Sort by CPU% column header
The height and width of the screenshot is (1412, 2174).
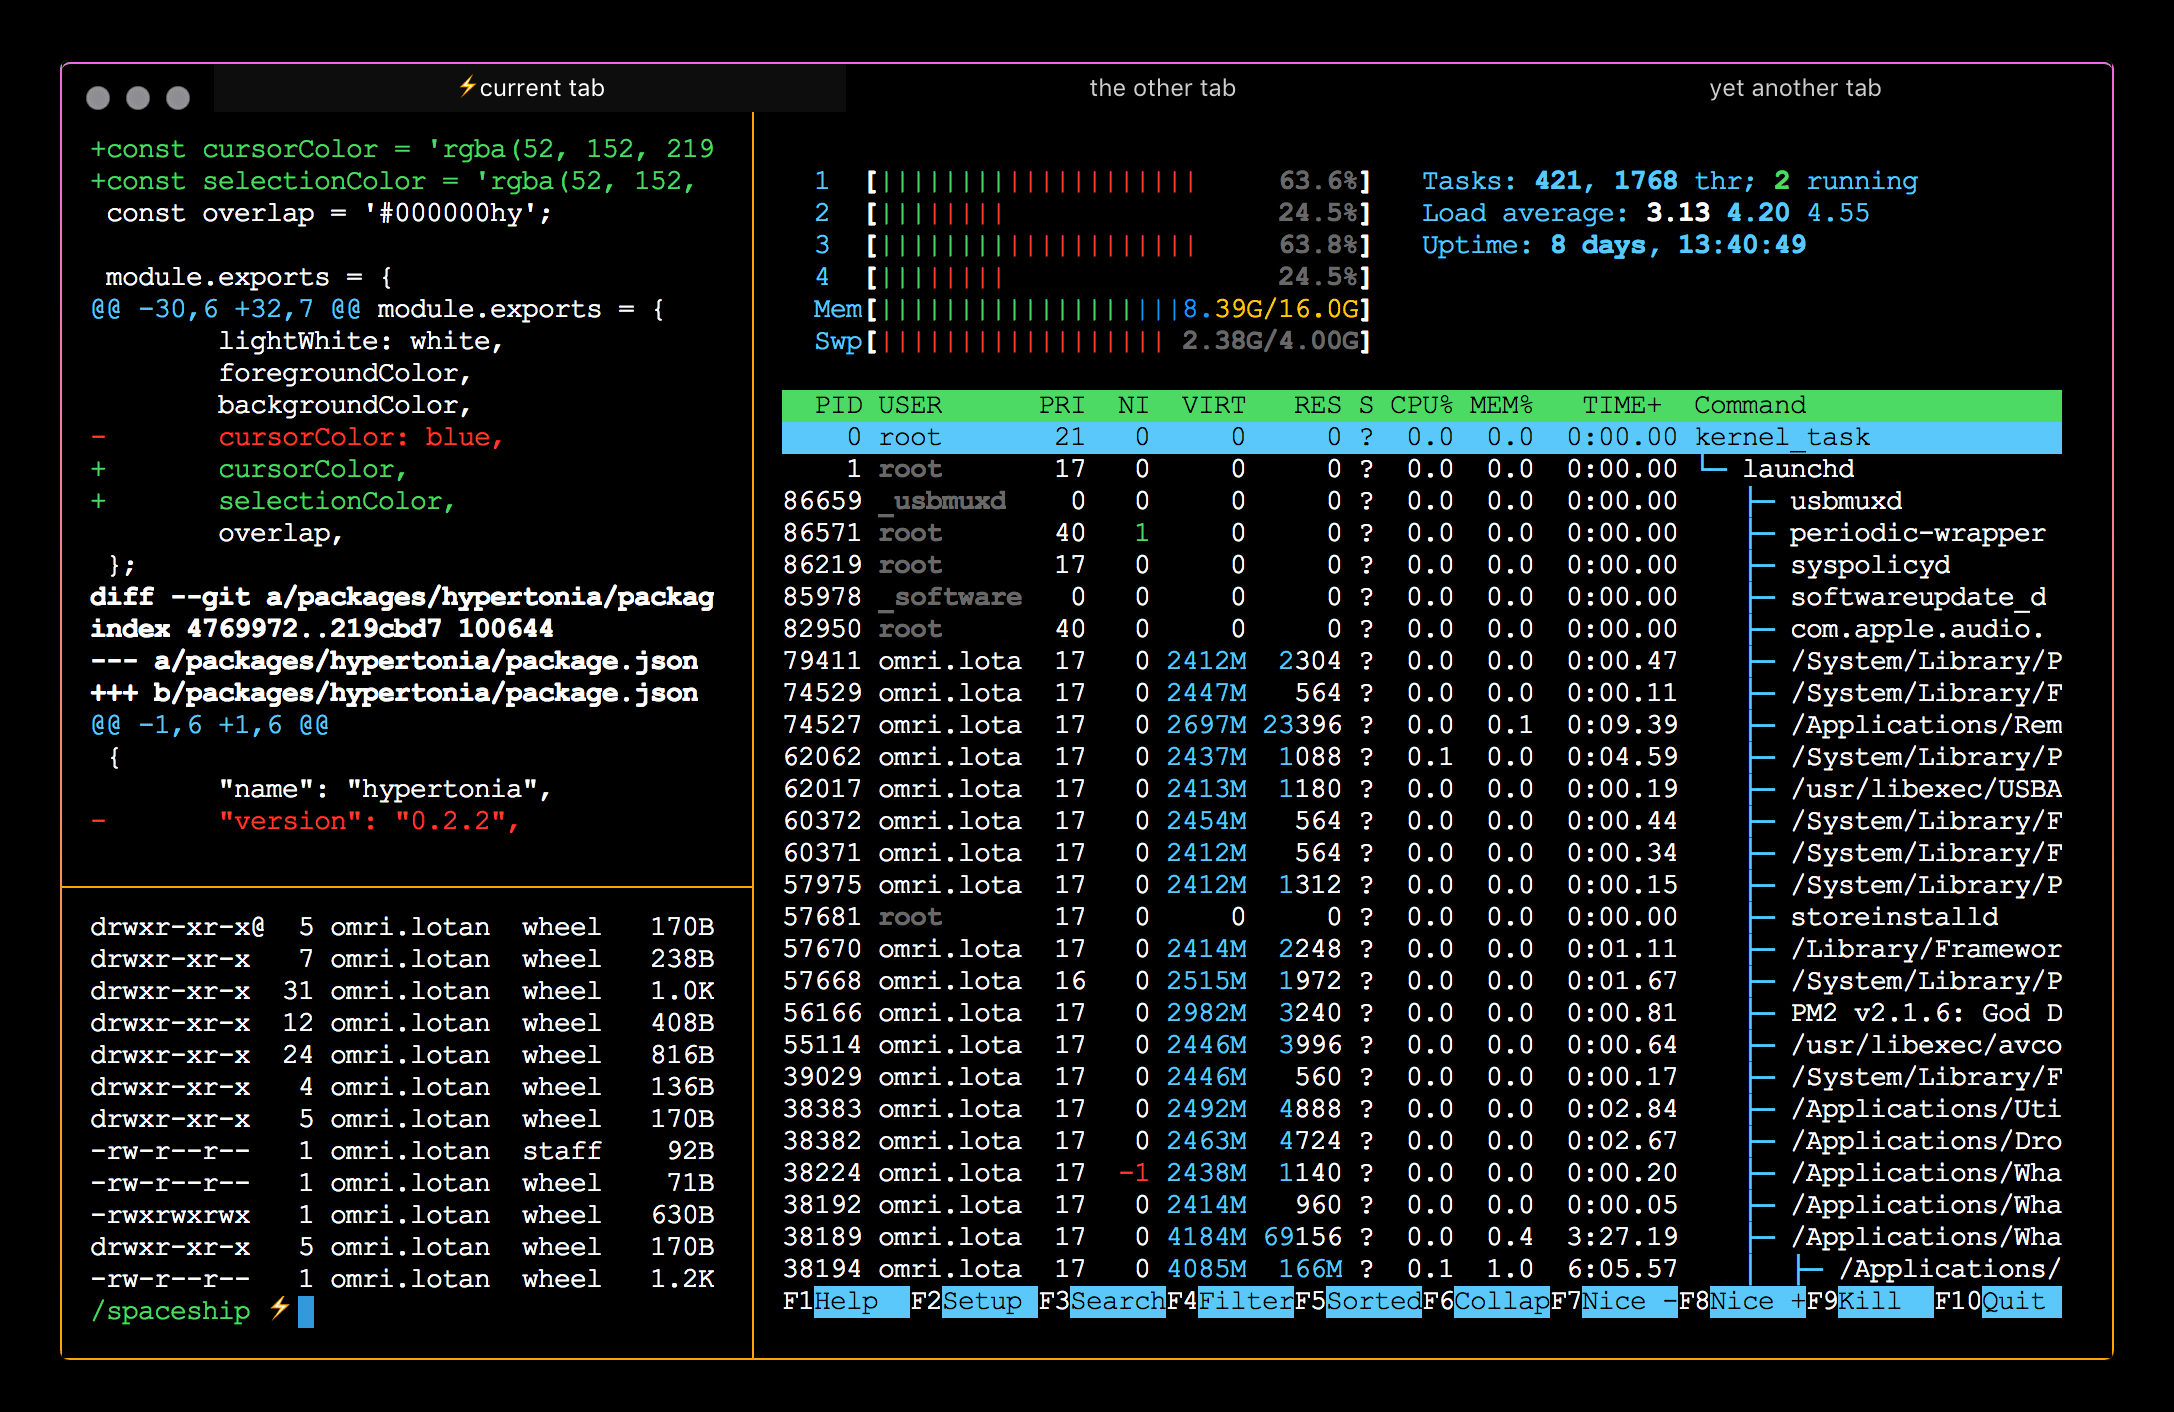1421,405
